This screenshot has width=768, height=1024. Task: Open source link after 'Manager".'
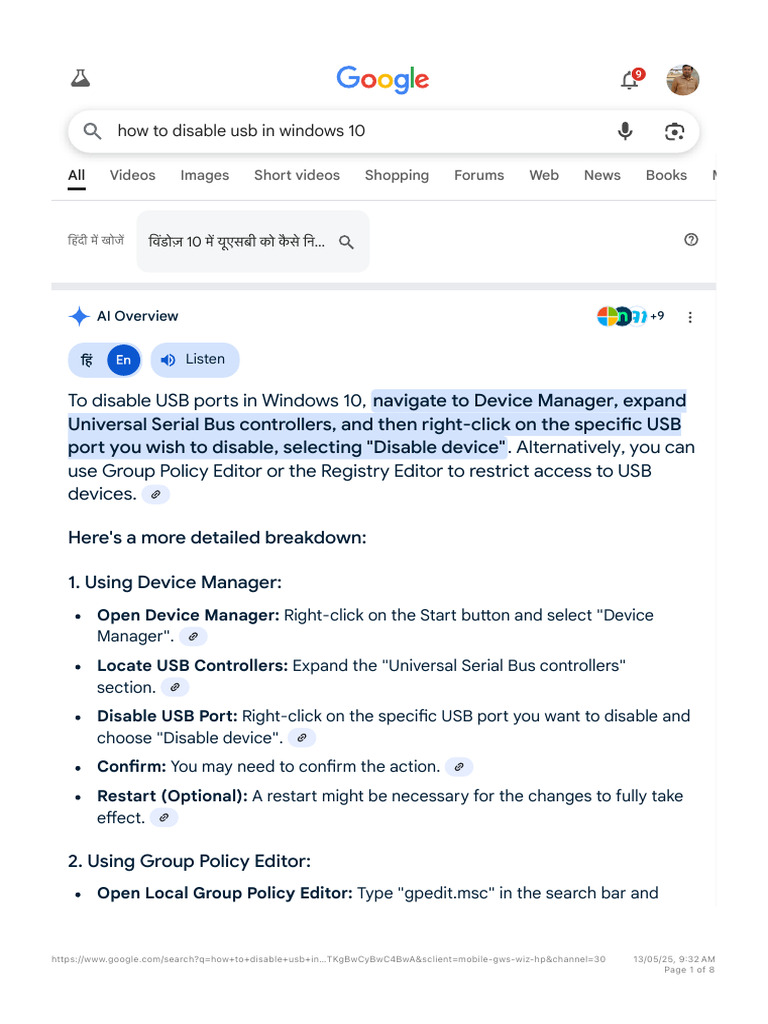[193, 636]
